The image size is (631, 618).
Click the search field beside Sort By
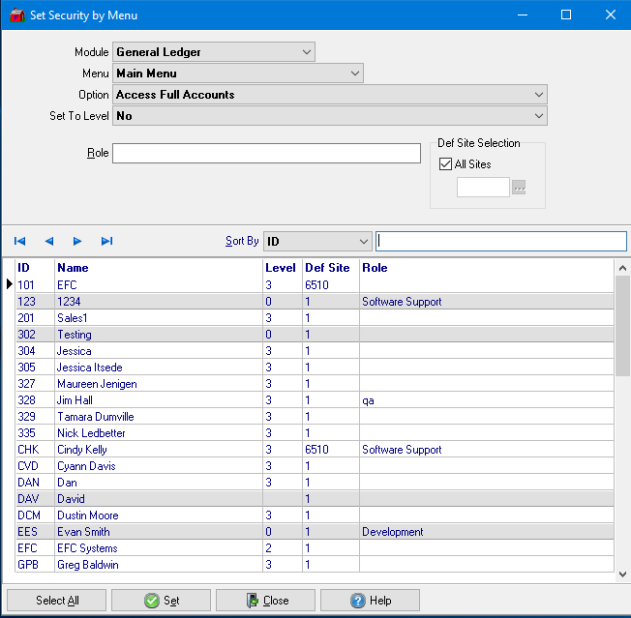coord(501,241)
